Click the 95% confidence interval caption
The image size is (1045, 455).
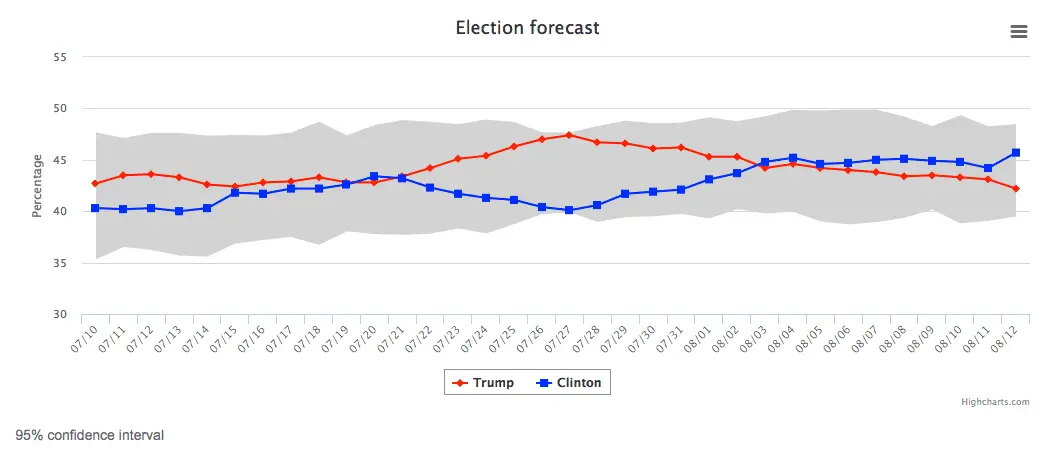tap(89, 436)
